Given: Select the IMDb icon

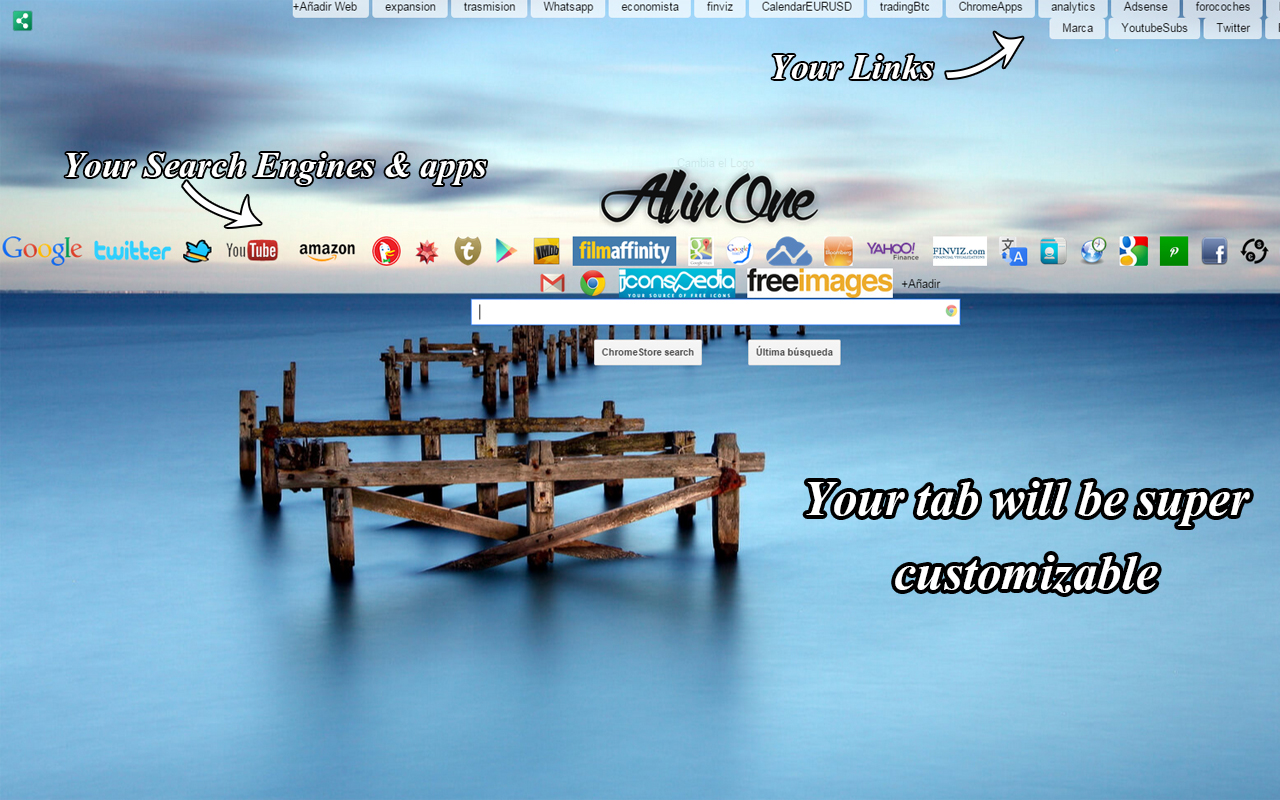Looking at the screenshot, I should click(546, 251).
